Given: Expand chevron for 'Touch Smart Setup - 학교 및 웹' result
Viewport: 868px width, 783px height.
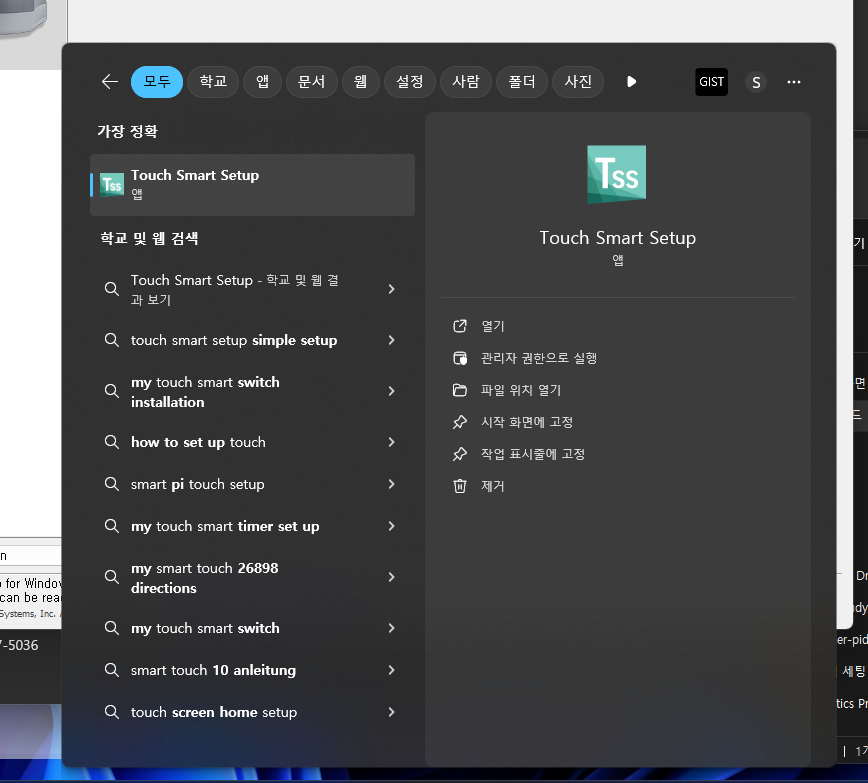Looking at the screenshot, I should coord(391,289).
